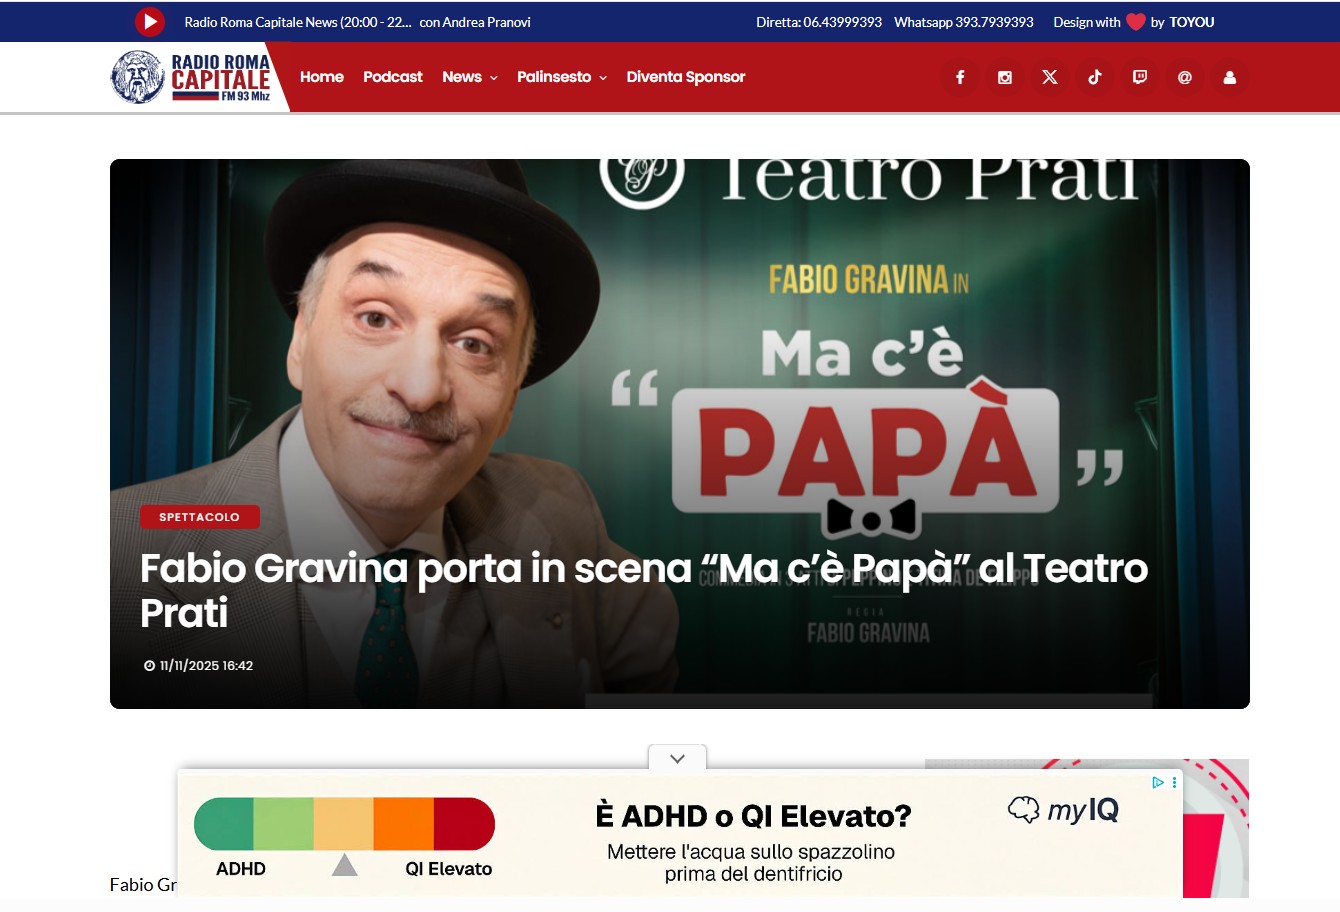
Task: Click the X (Twitter) social icon
Action: click(1049, 77)
